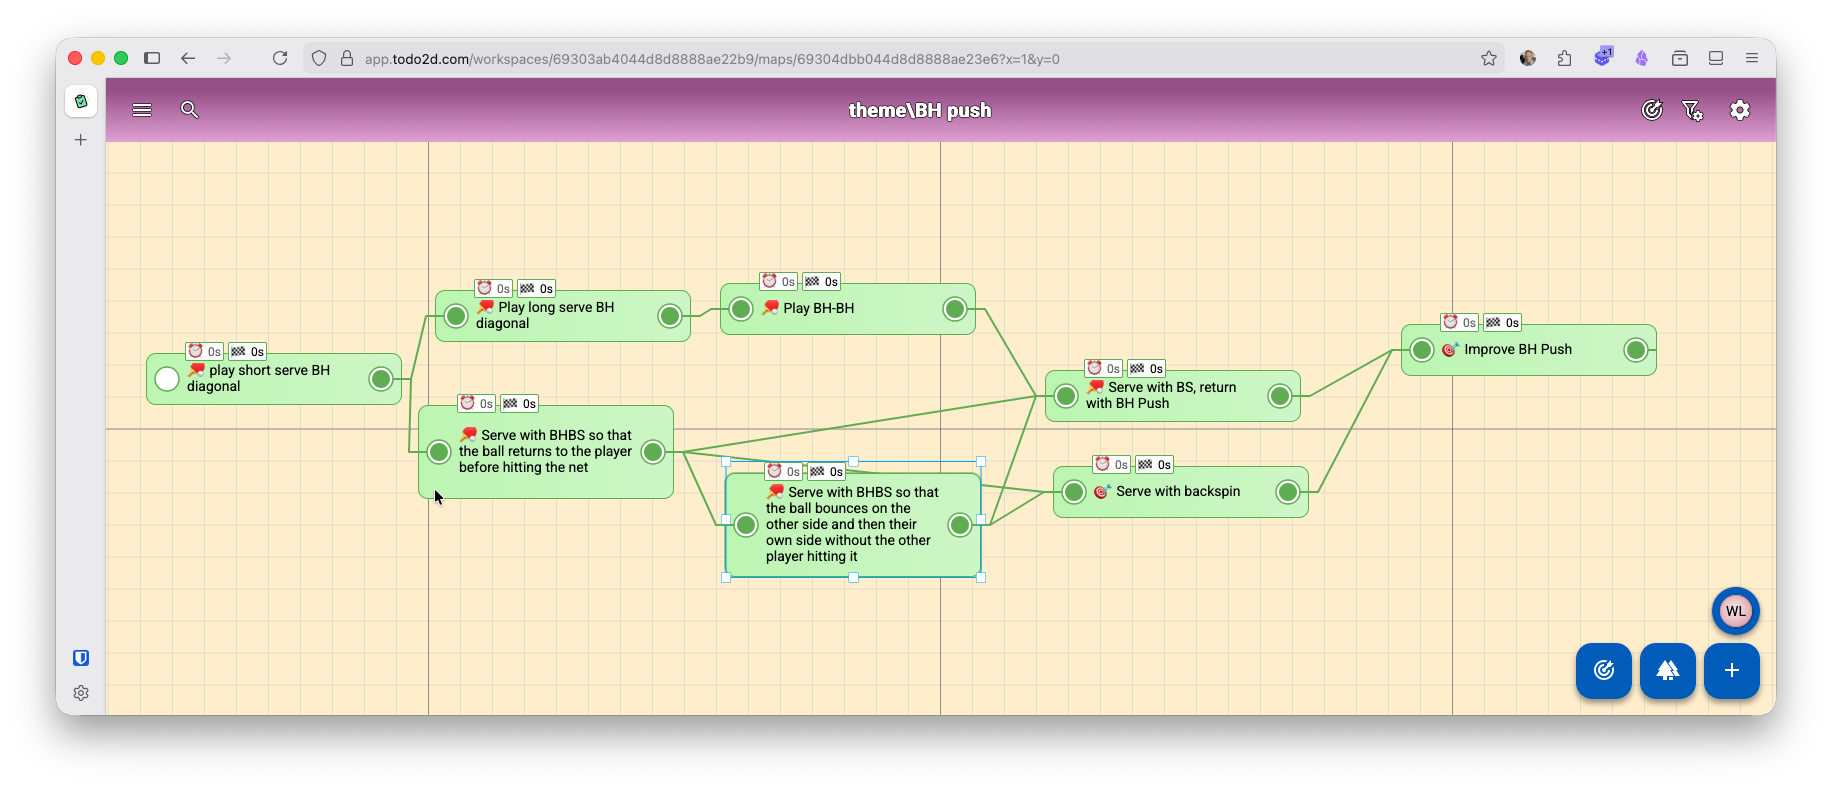Add a new workspace with sidebar plus
The width and height of the screenshot is (1832, 789).
point(81,140)
